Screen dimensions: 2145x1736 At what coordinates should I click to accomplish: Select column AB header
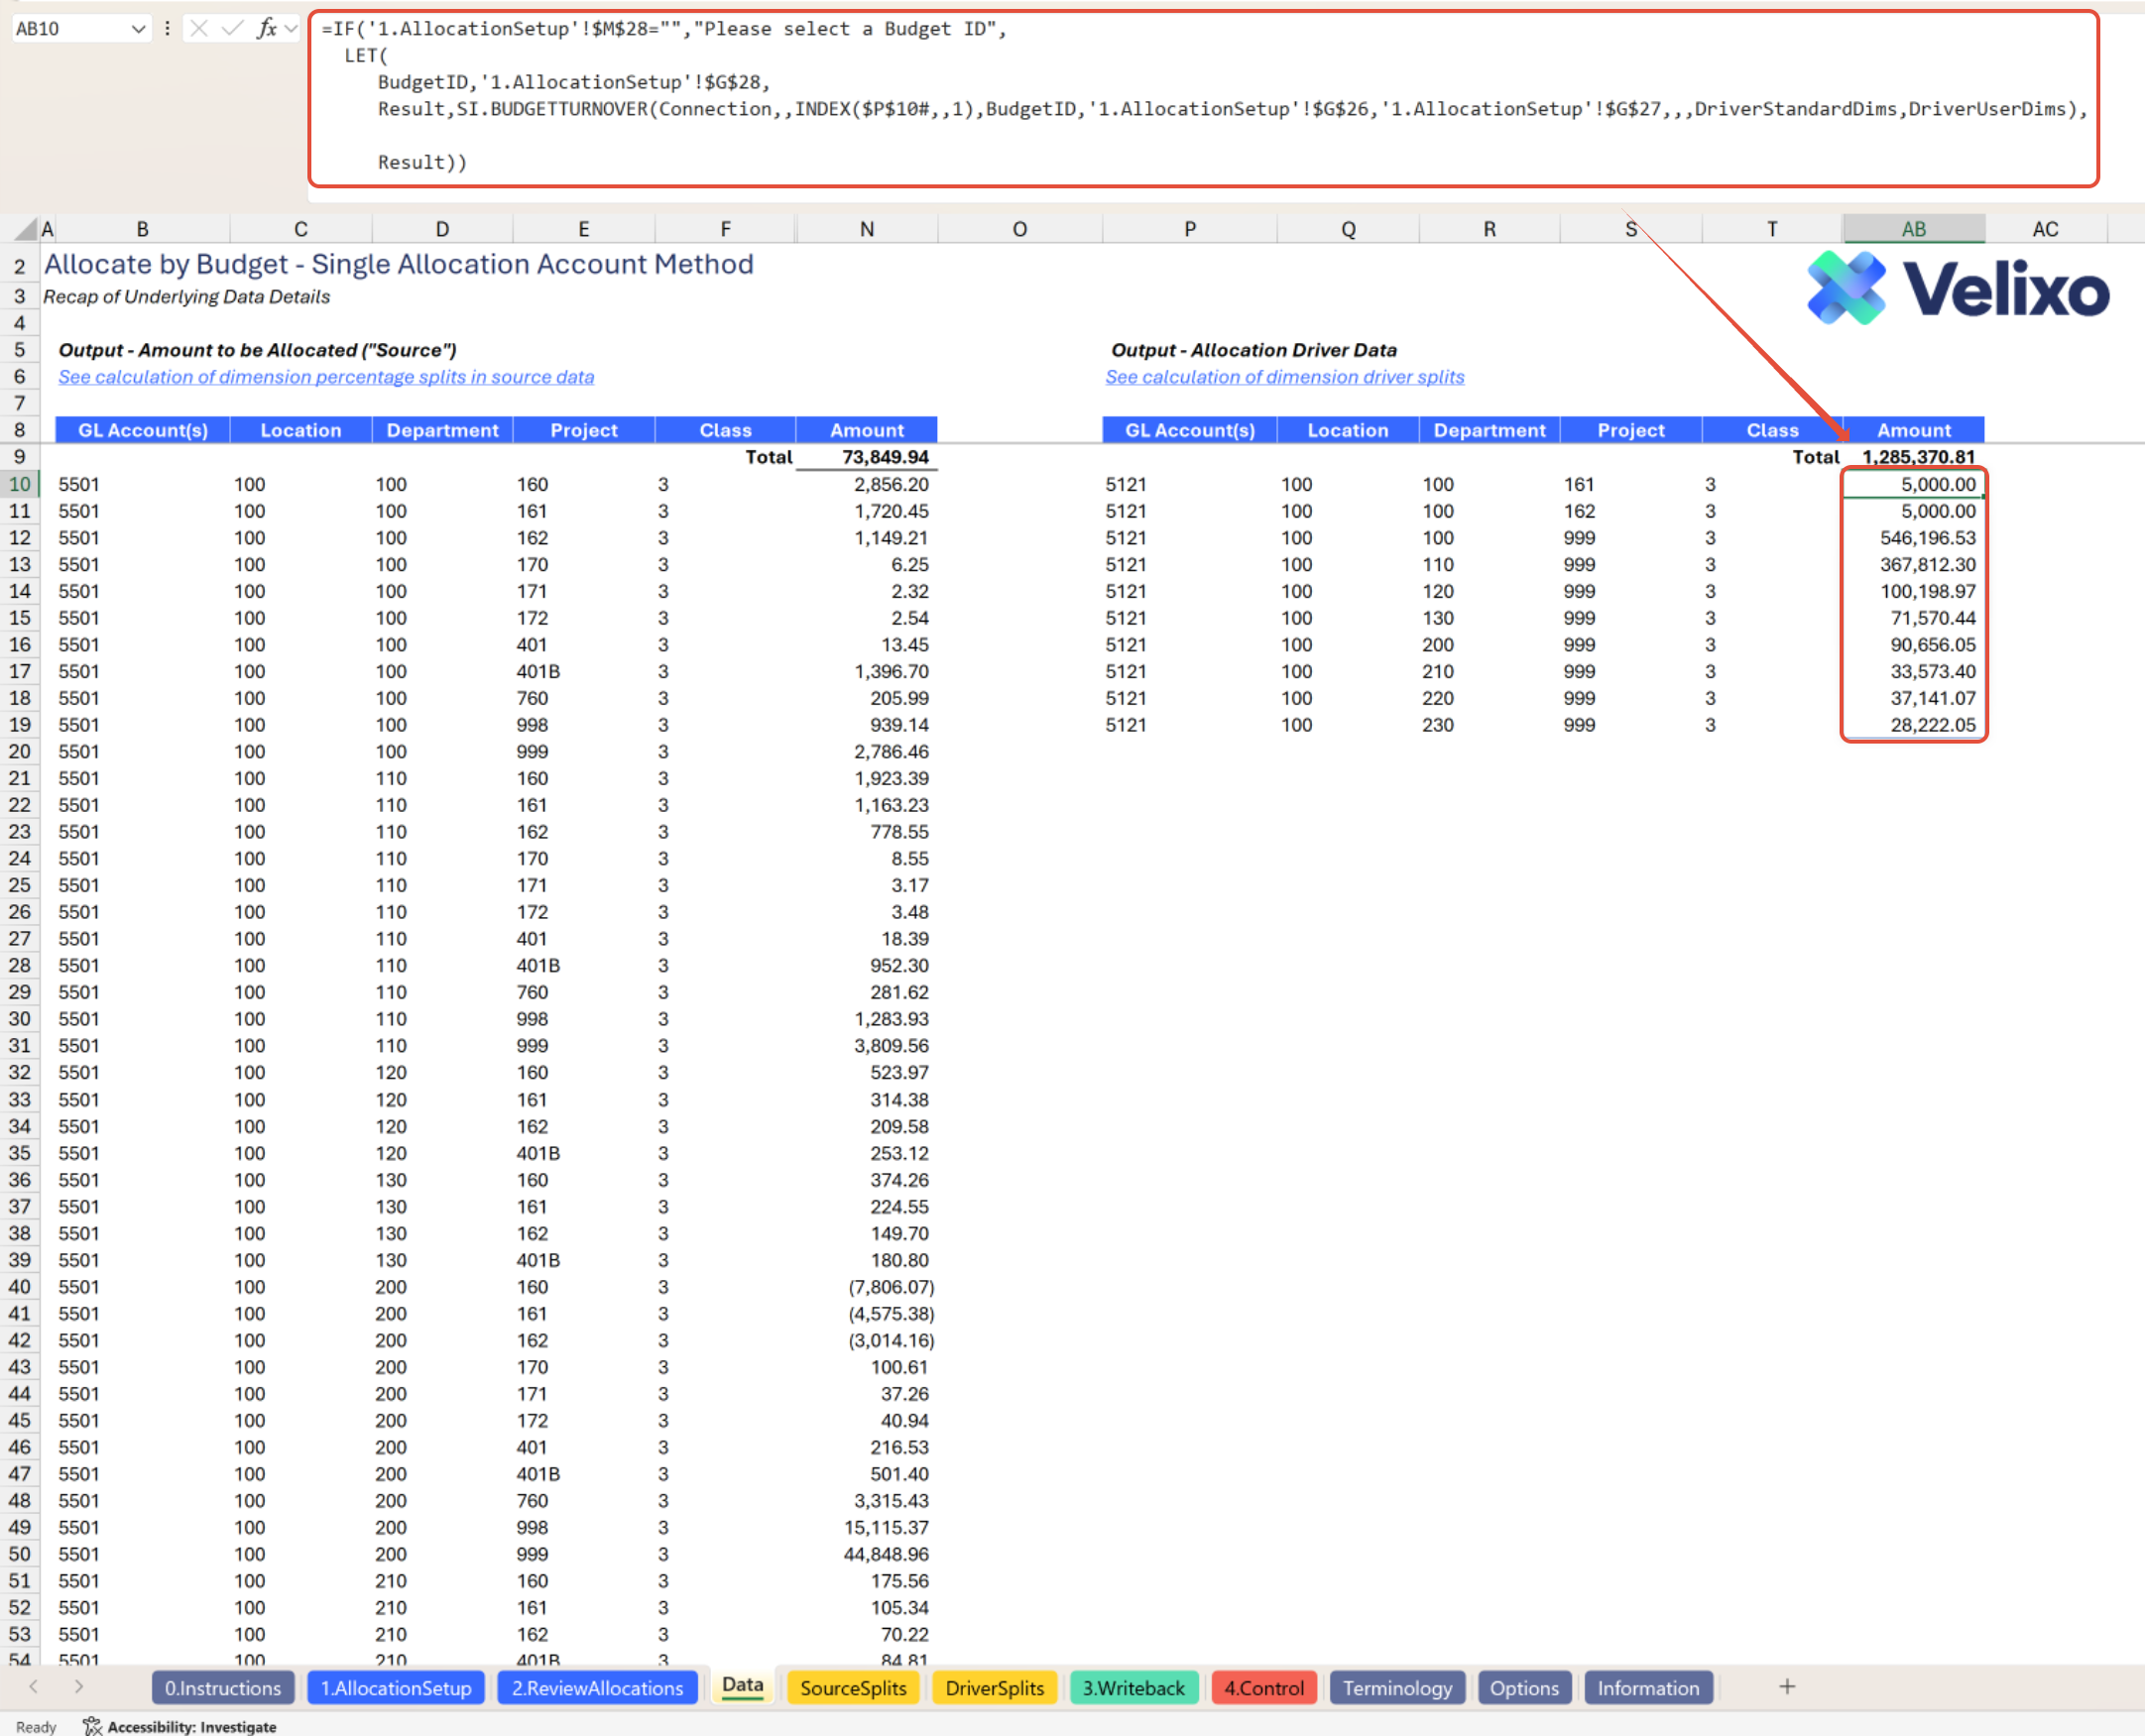pyautogui.click(x=1913, y=229)
